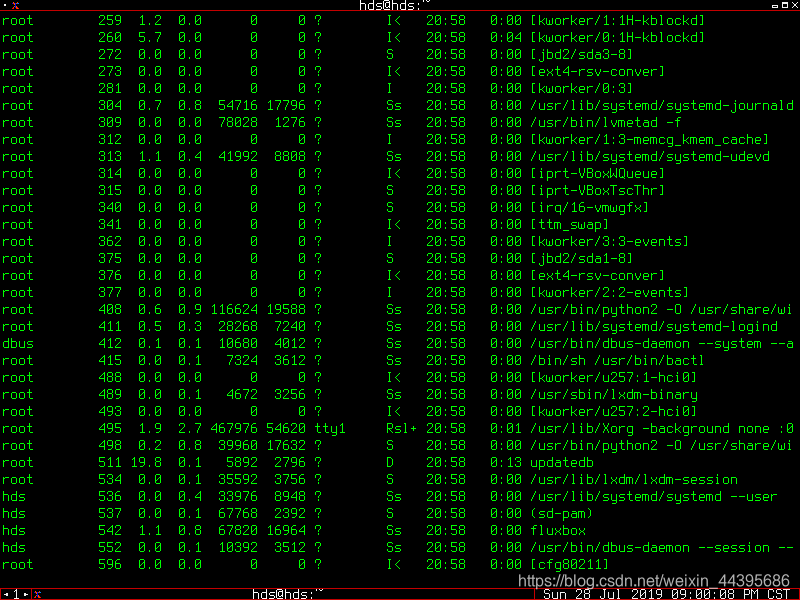Click the /usr/bin/dbus-daemon --session command
The height and width of the screenshot is (600, 800).
662,548
